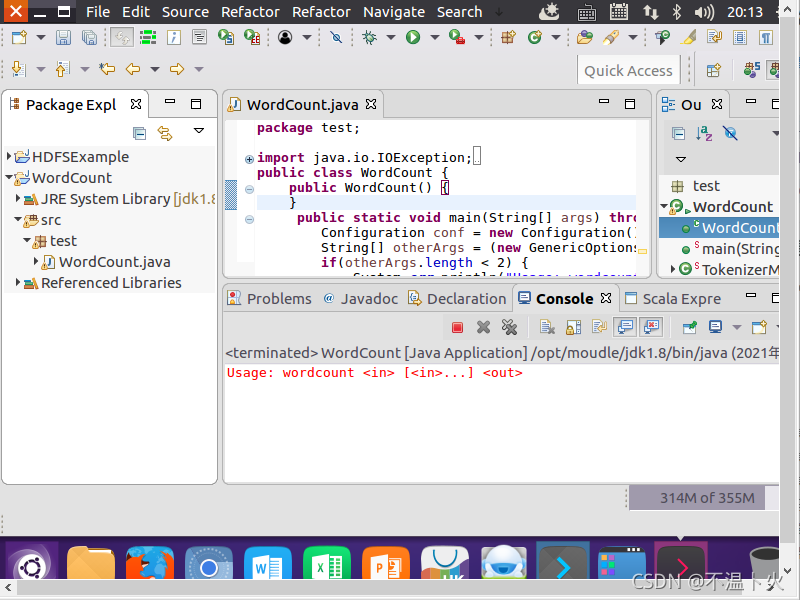Open the Search menu
The width and height of the screenshot is (800, 600).
pos(459,12)
